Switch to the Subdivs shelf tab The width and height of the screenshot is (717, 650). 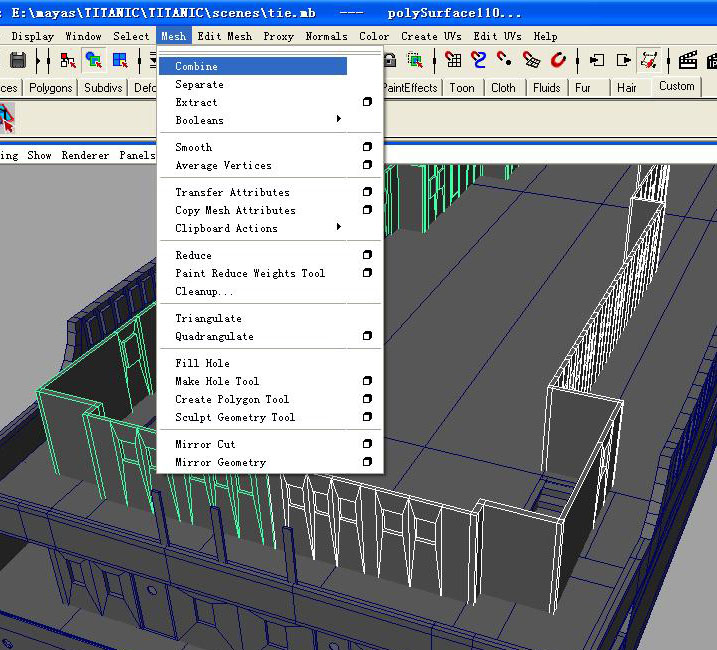103,87
